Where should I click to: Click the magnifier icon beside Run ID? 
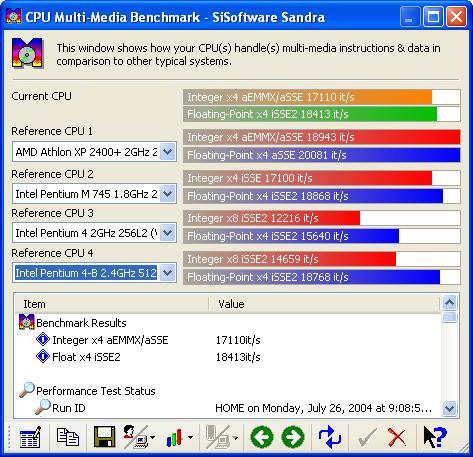(x=43, y=407)
